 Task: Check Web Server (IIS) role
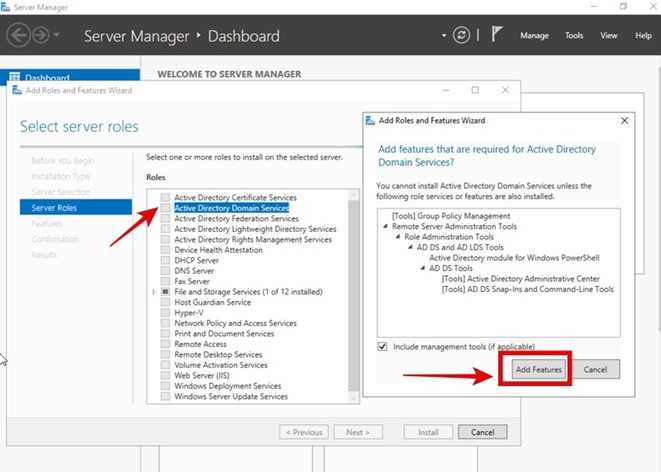(165, 375)
